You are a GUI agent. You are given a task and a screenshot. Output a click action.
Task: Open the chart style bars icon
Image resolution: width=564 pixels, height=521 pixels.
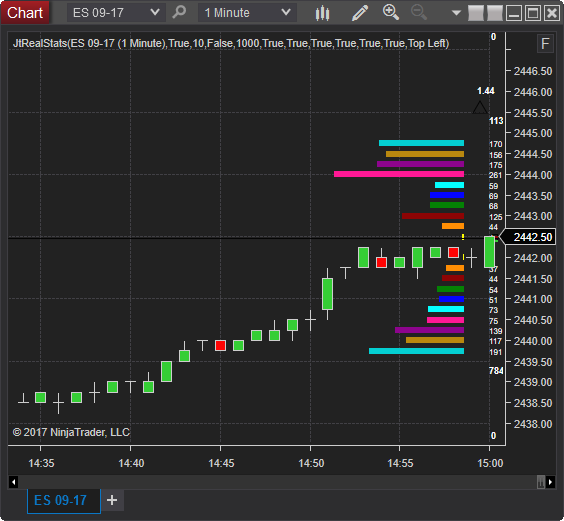(322, 13)
